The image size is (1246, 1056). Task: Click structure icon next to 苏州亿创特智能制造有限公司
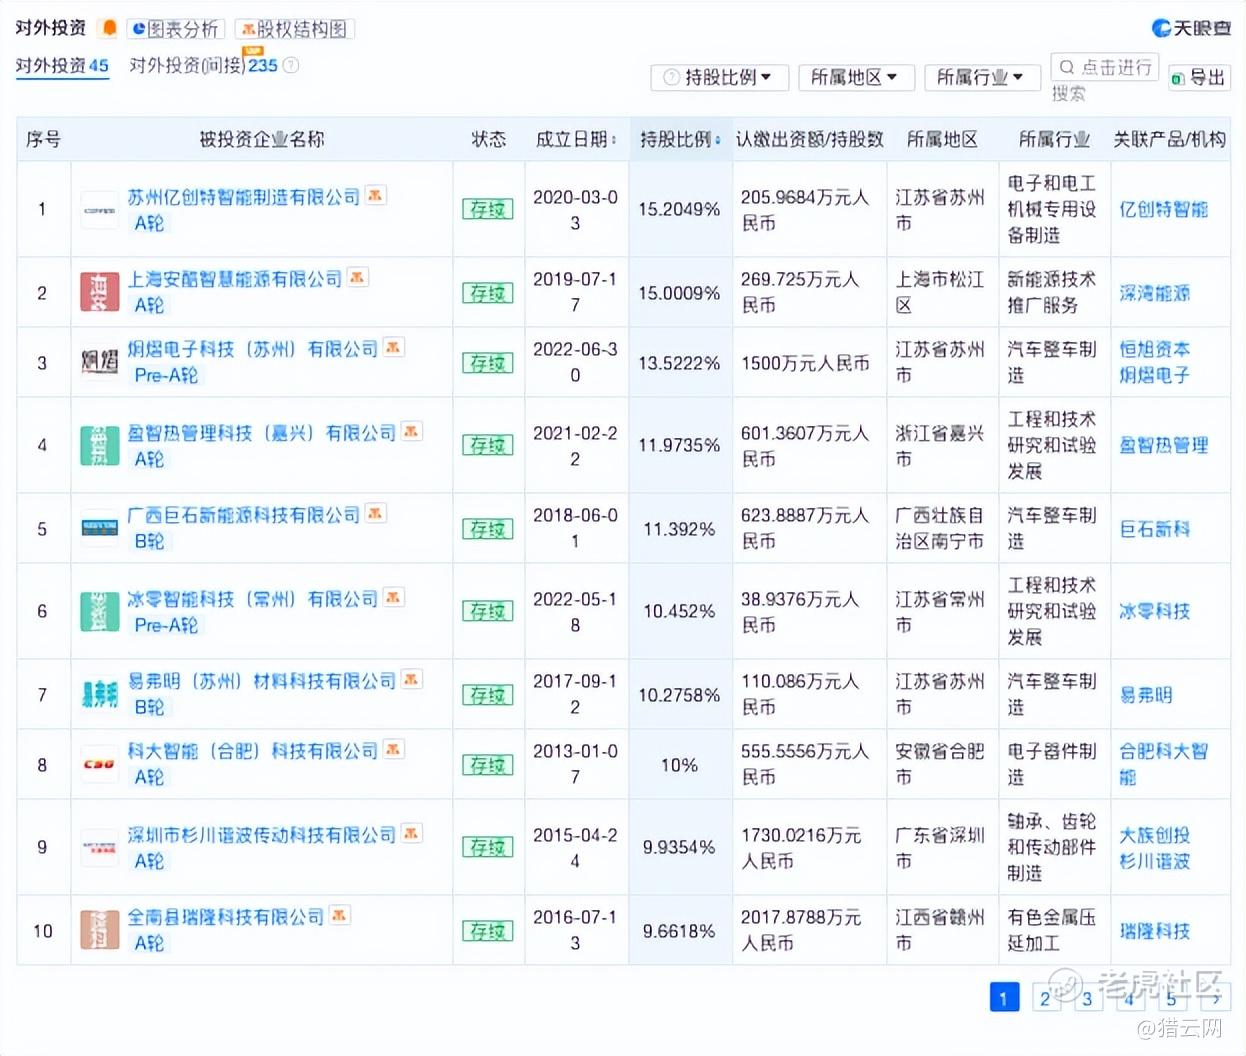click(x=375, y=195)
